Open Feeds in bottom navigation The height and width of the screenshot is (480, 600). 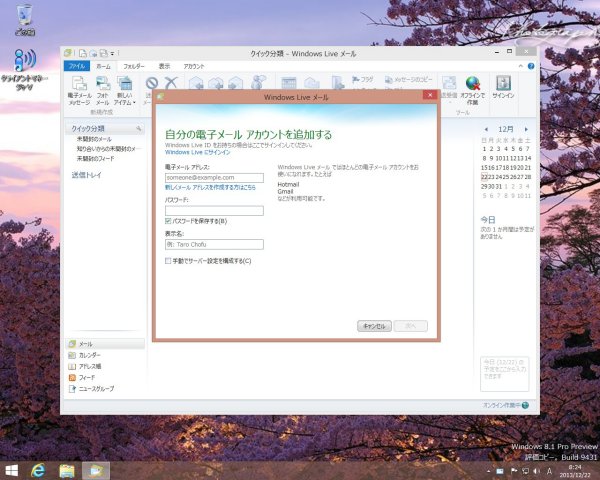[82, 377]
